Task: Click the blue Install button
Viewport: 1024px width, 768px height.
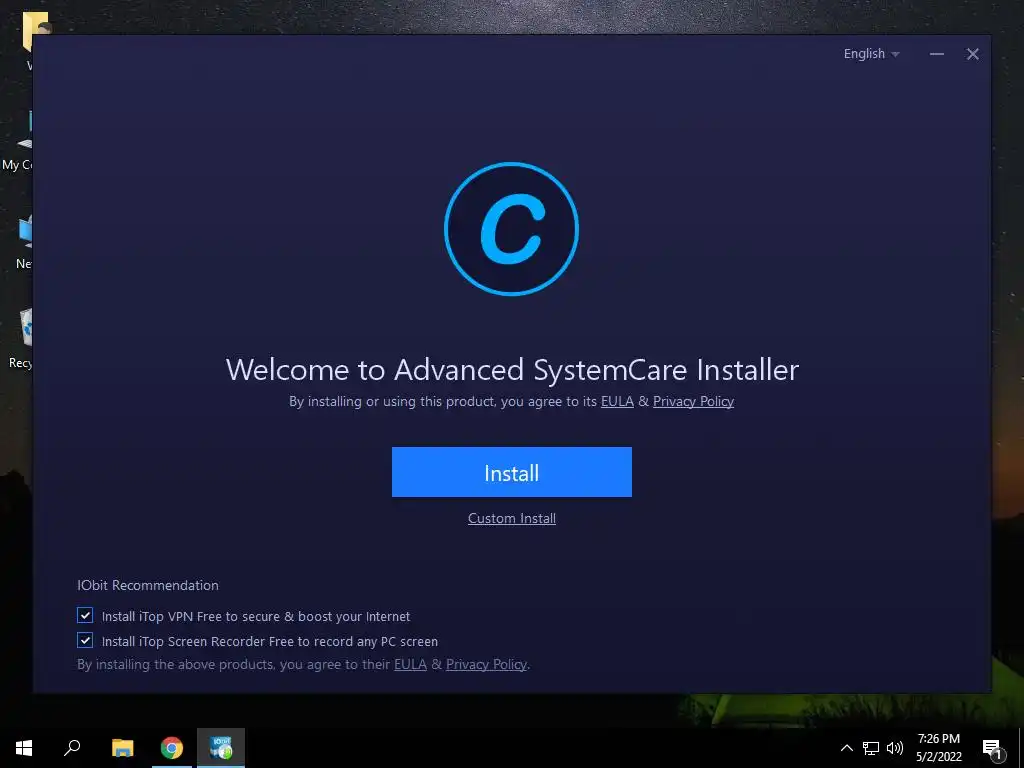Action: pos(511,472)
